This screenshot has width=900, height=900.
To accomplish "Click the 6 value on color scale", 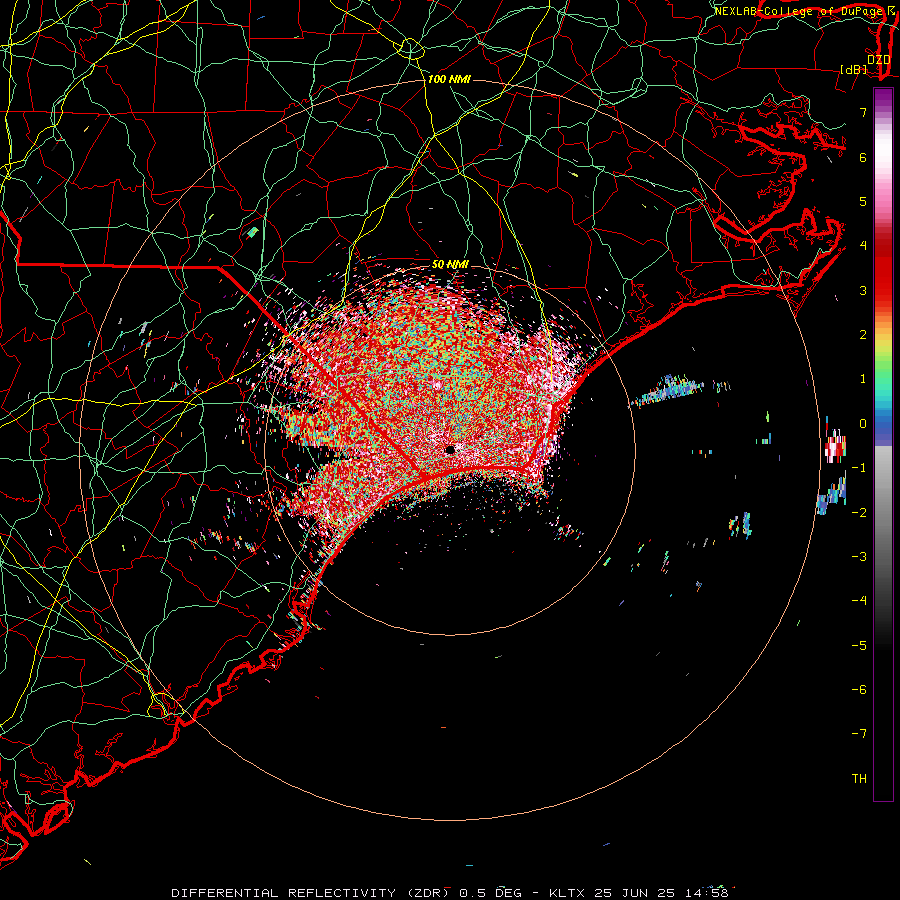I will click(863, 157).
